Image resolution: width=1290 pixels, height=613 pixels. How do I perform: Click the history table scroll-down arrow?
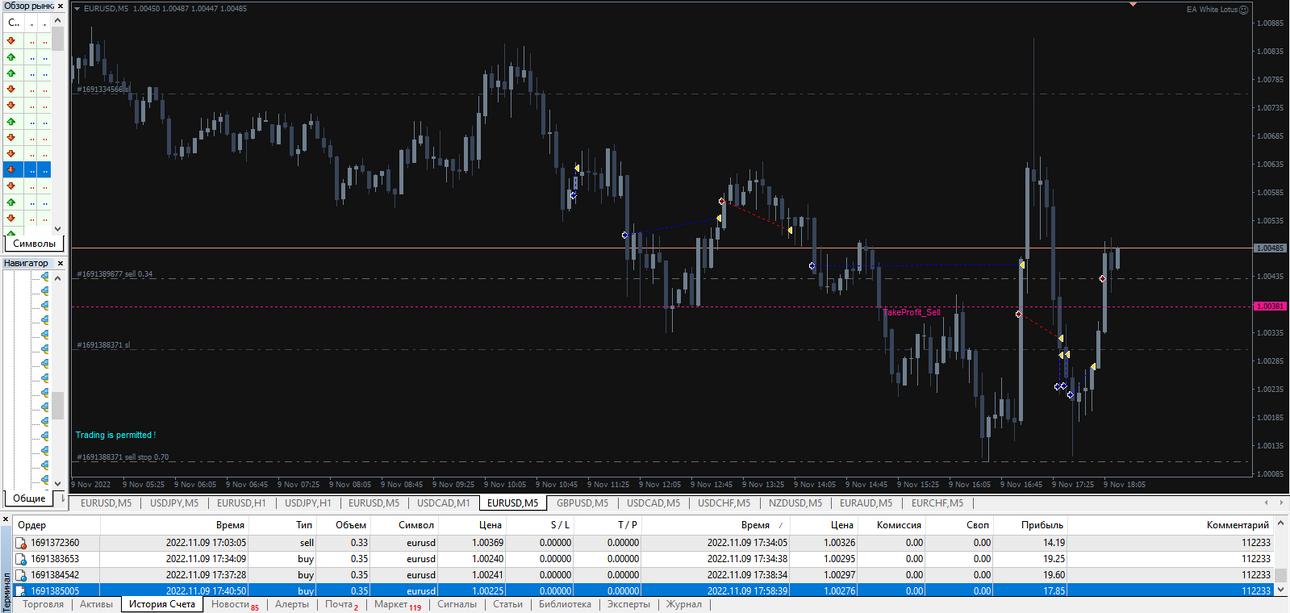click(1280, 591)
